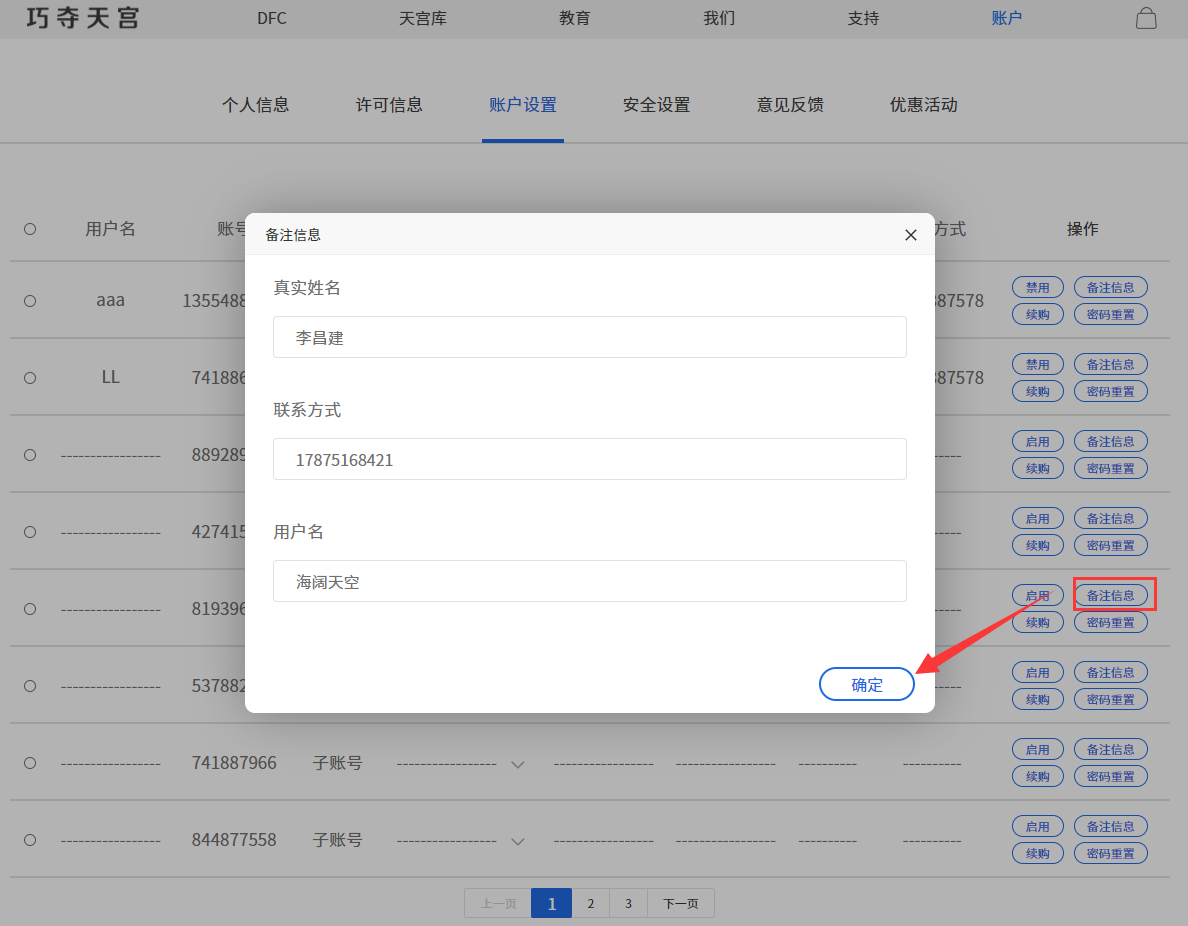Open the 天宫库 navigation item
The image size is (1188, 926).
pos(422,18)
